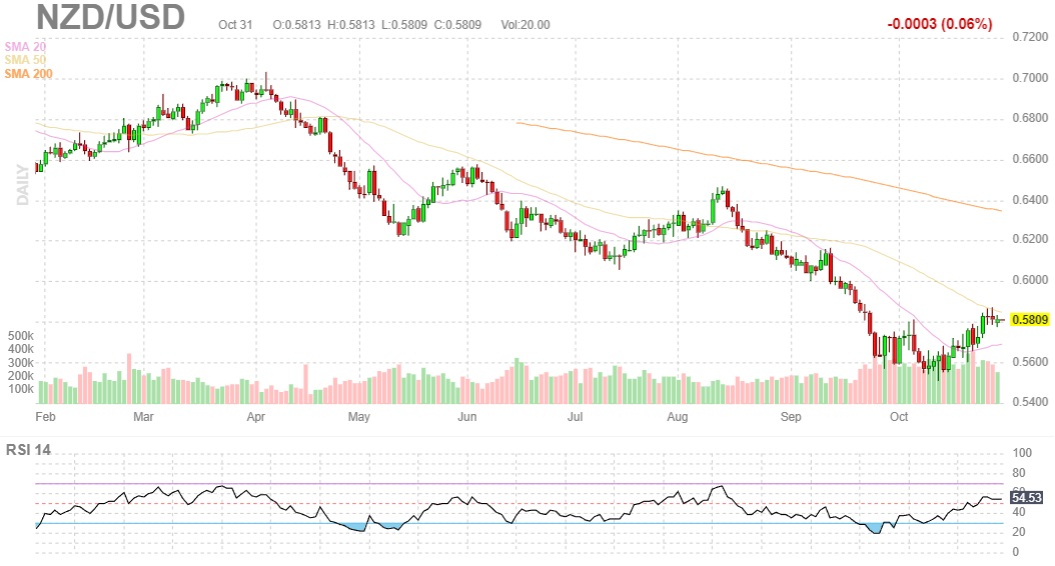
Task: Click the Aug label on time axis
Action: (678, 417)
